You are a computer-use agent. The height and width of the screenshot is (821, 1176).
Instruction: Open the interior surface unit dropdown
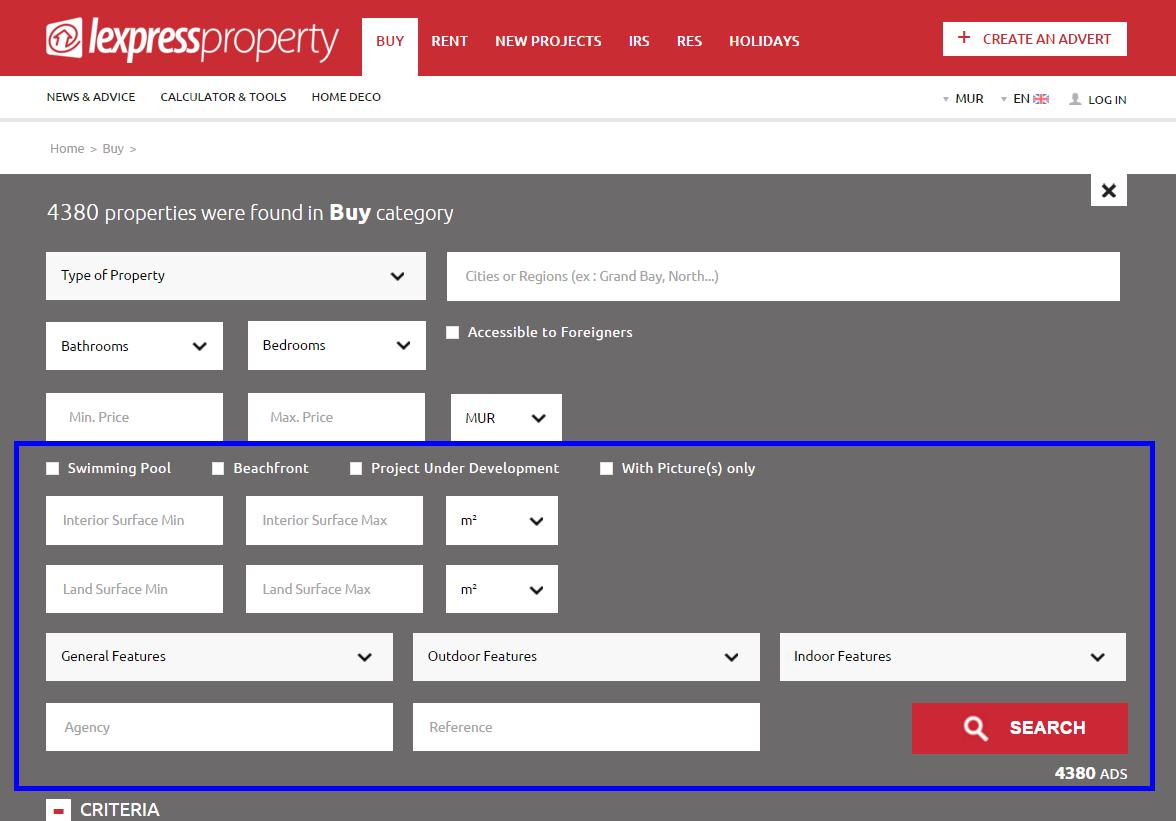tap(502, 520)
